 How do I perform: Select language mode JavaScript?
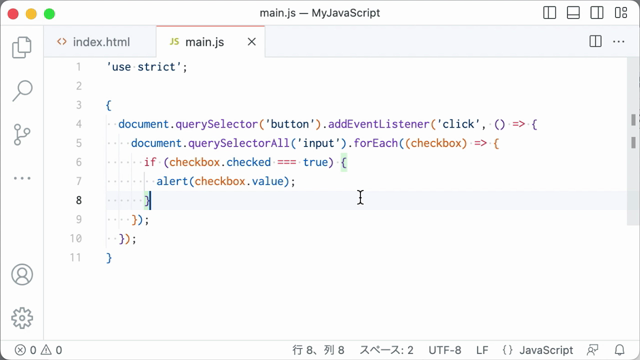[x=546, y=350]
